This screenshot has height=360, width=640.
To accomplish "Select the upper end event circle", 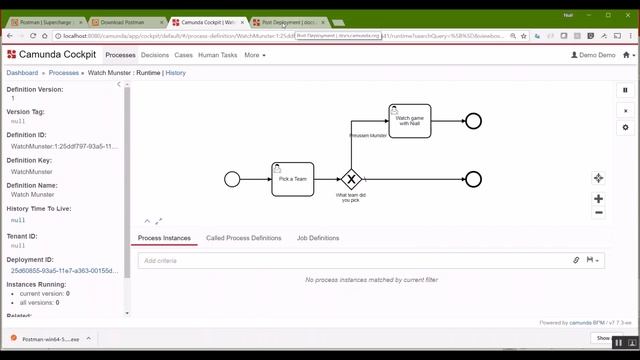I will pyautogui.click(x=473, y=121).
